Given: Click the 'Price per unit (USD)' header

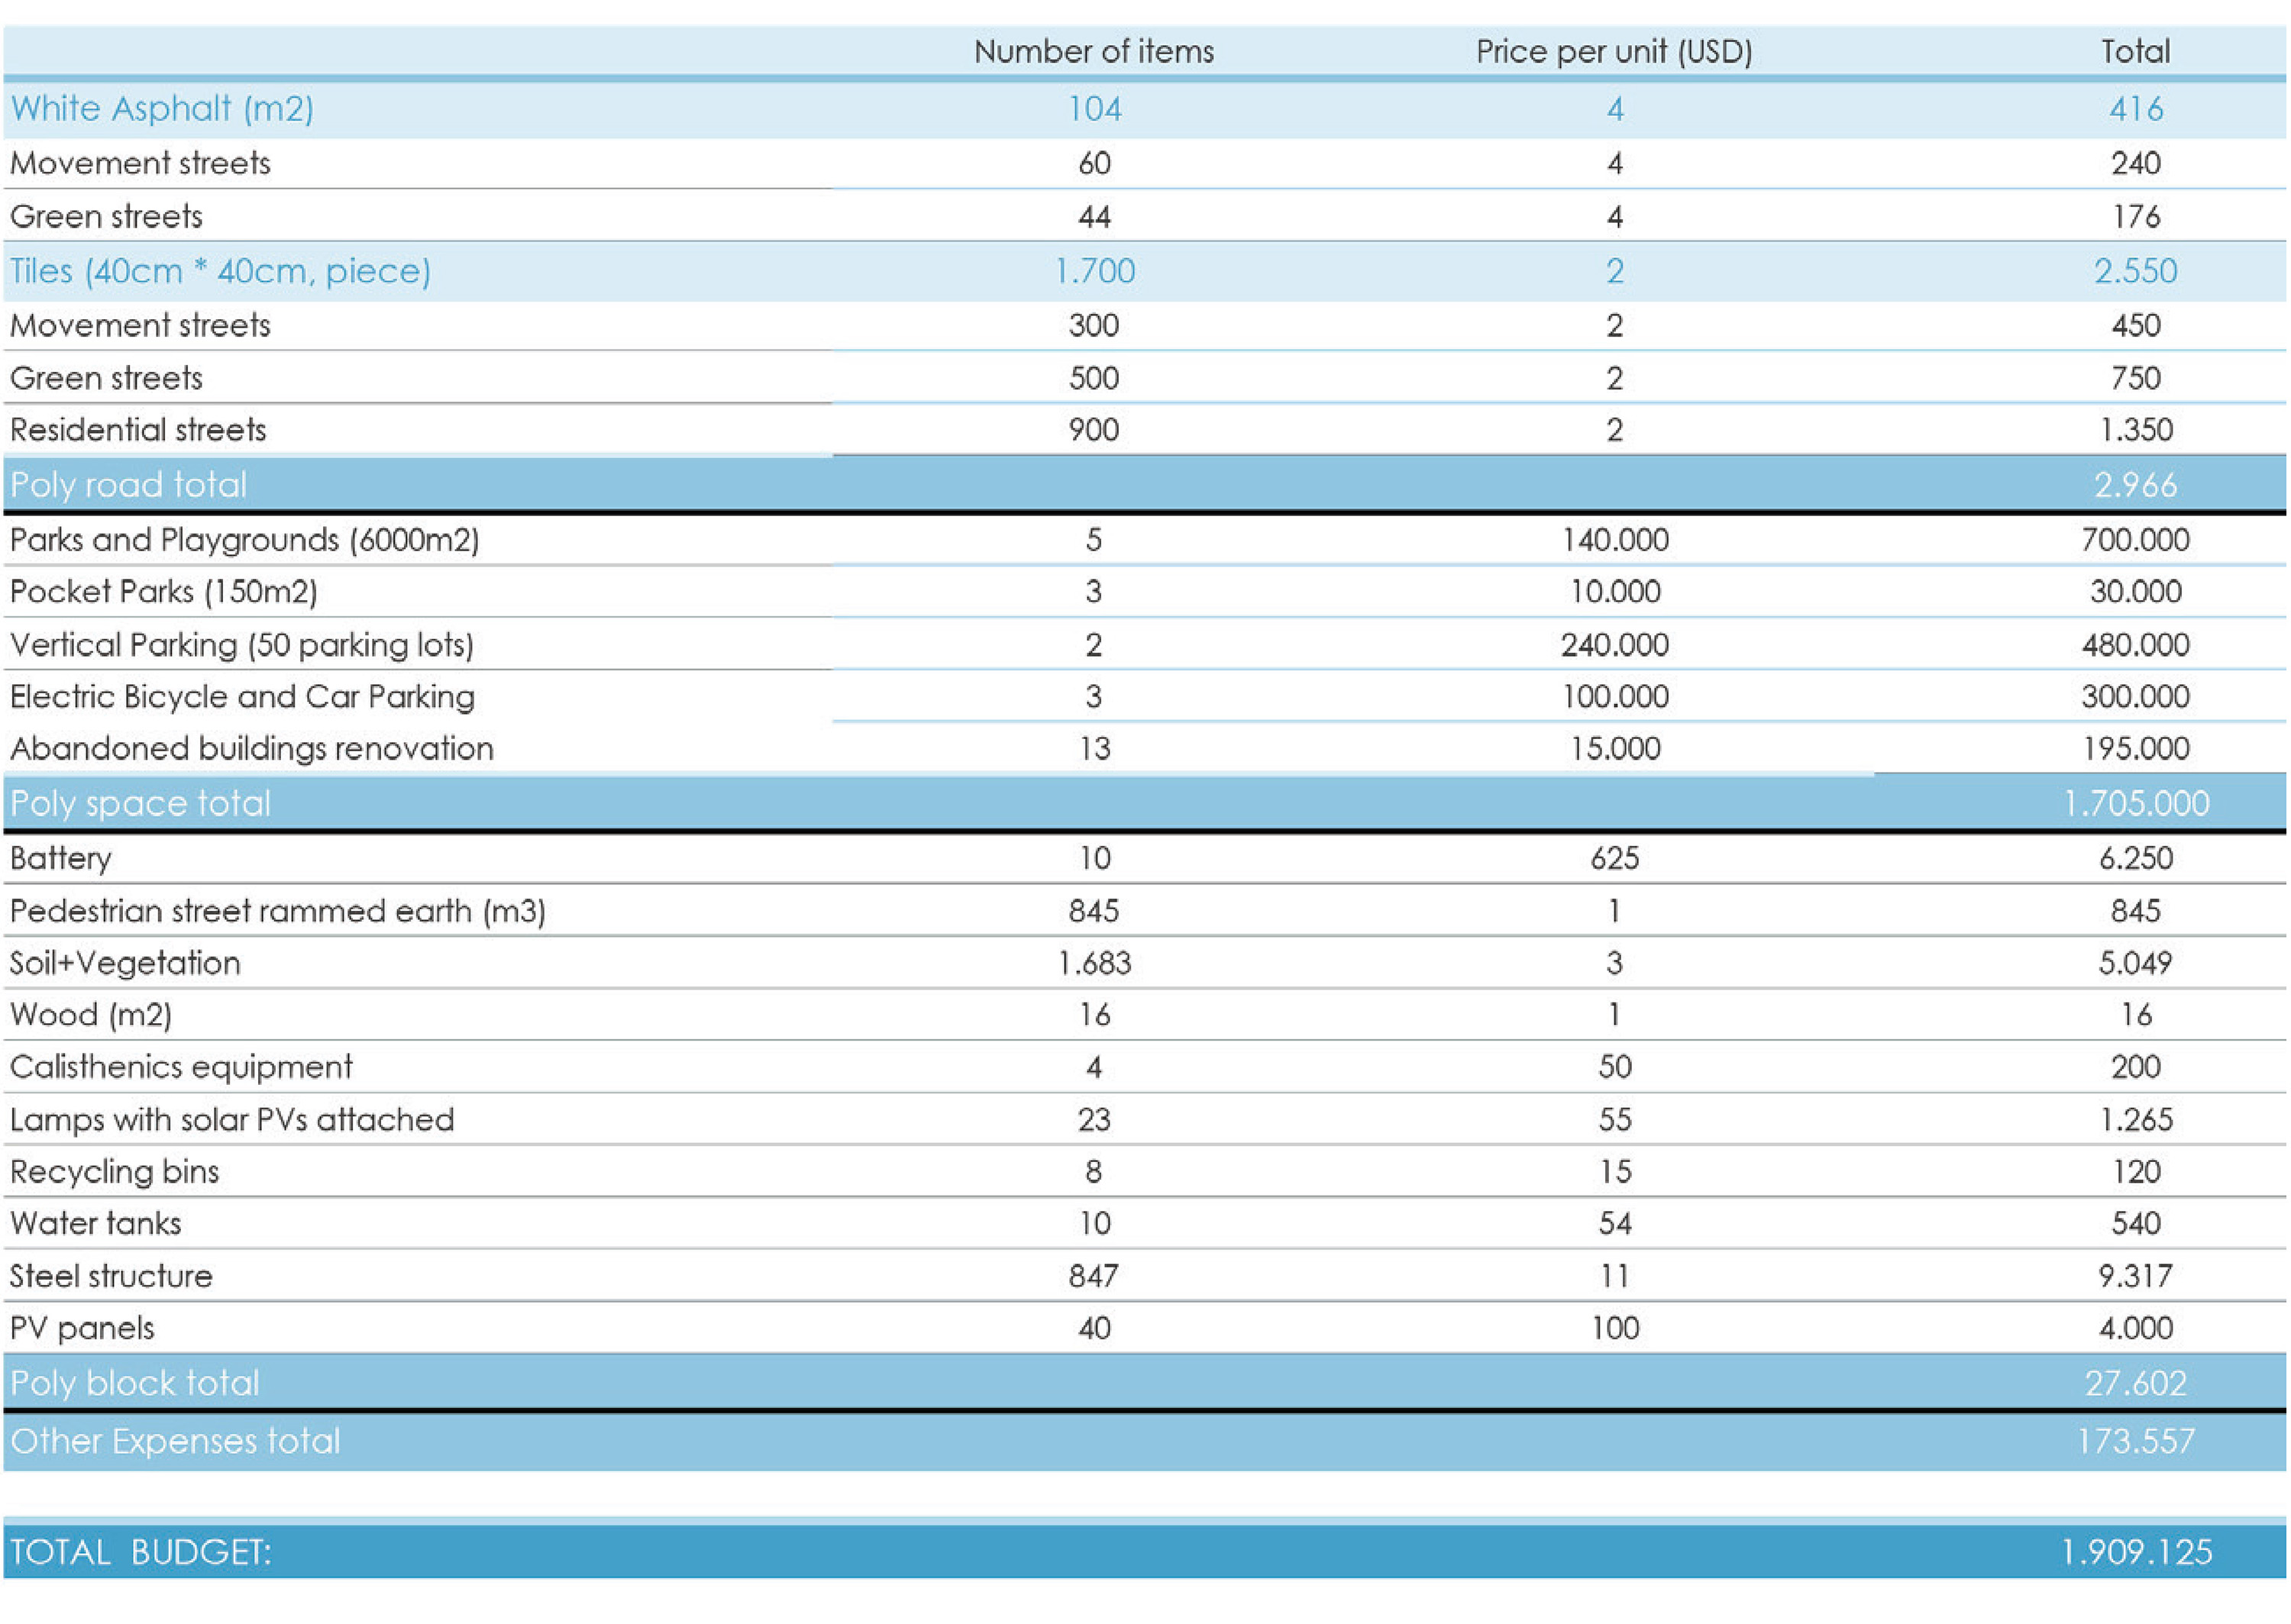Looking at the screenshot, I should click(x=1613, y=51).
